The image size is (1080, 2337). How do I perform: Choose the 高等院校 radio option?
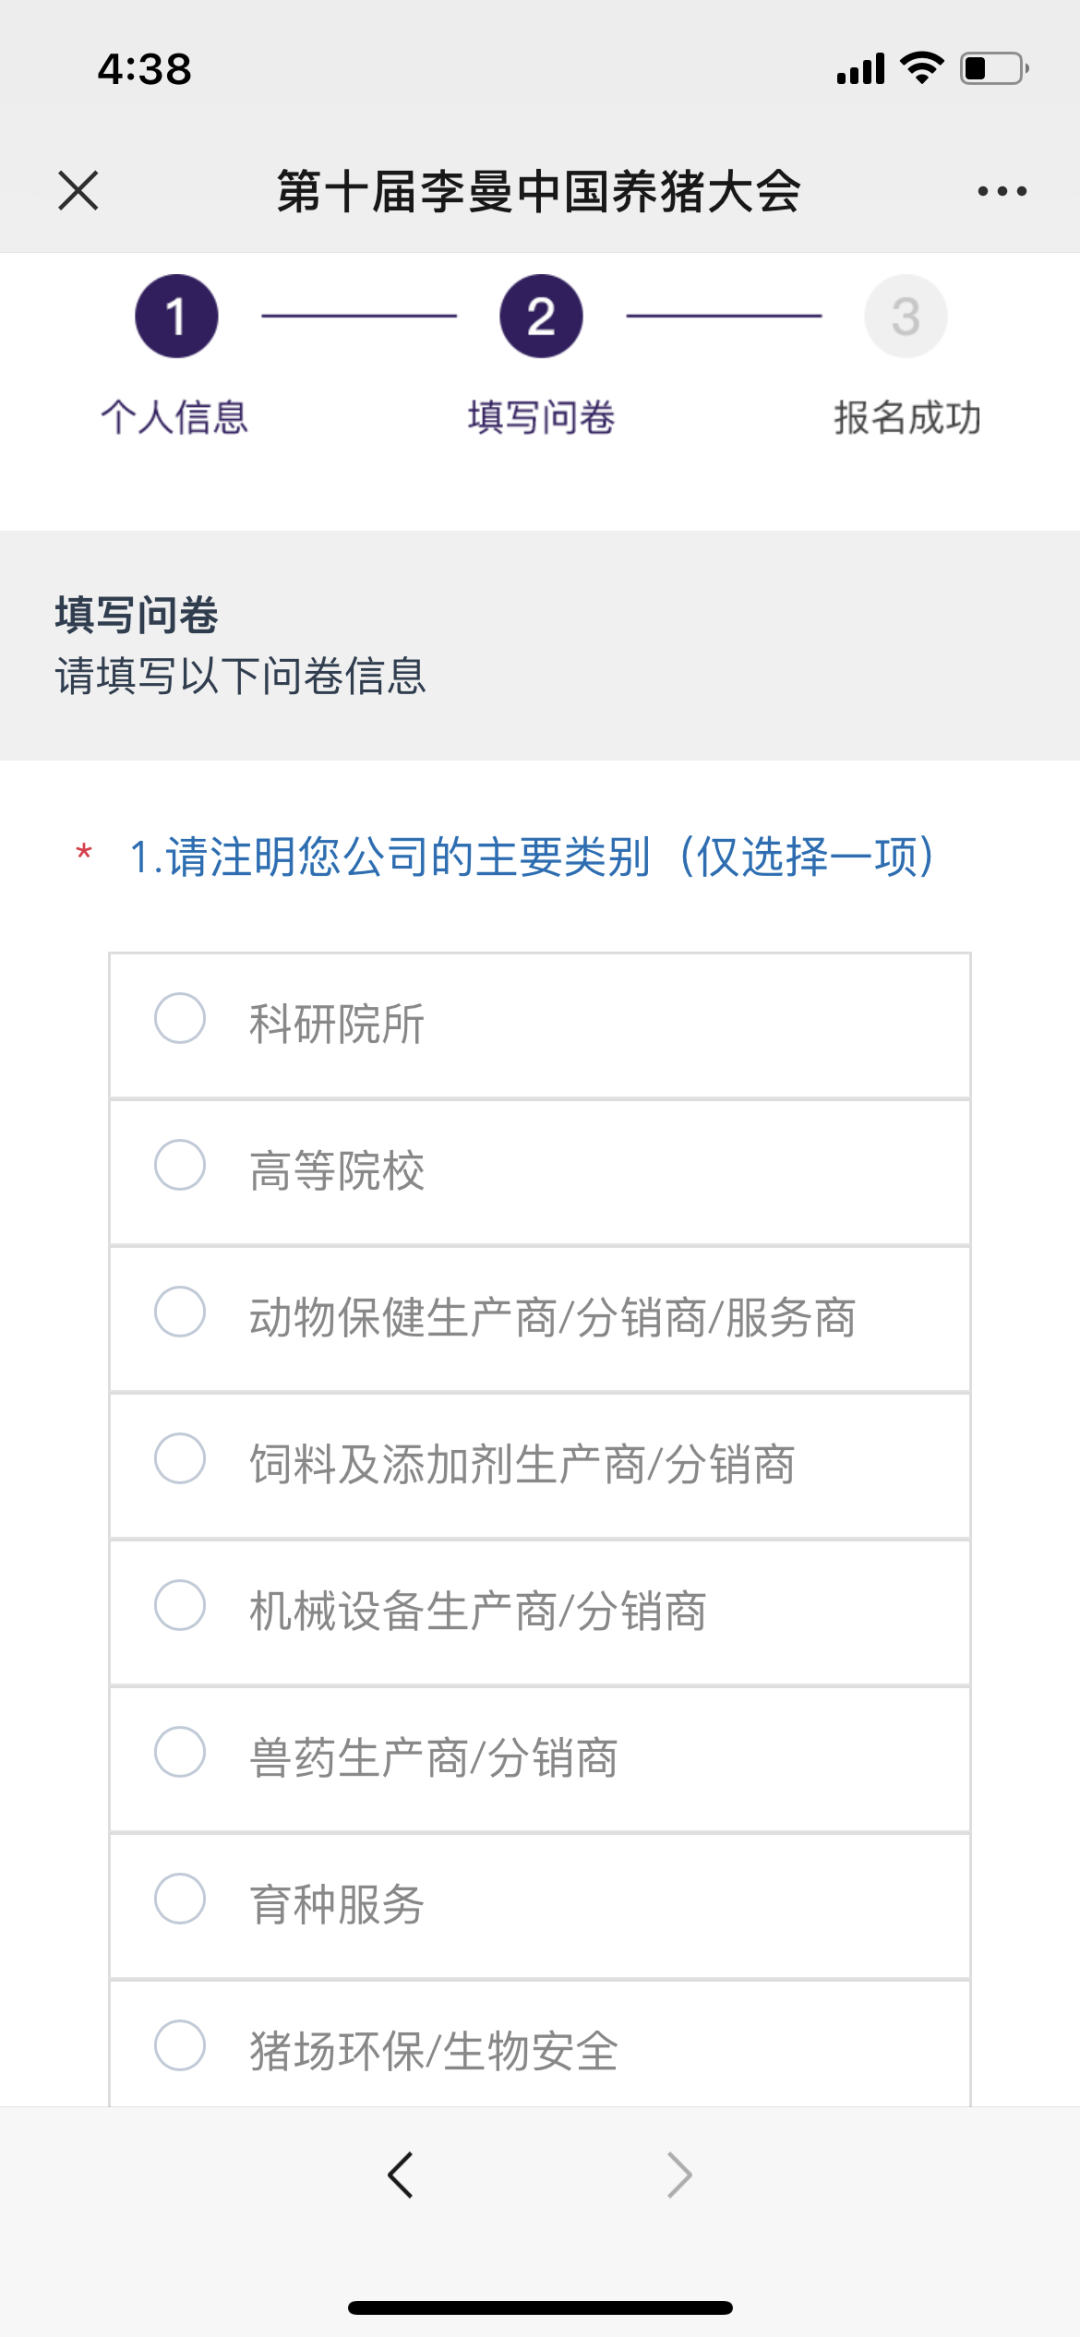point(180,1165)
